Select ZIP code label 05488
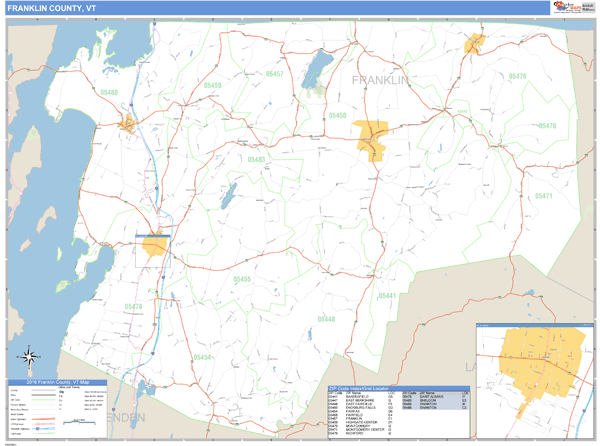This screenshot has width=600, height=446. click(109, 93)
